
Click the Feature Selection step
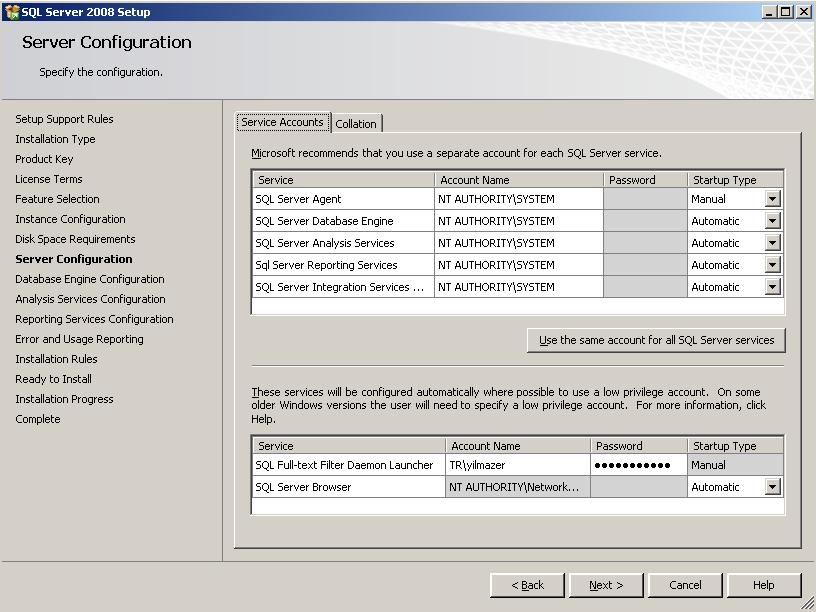57,199
